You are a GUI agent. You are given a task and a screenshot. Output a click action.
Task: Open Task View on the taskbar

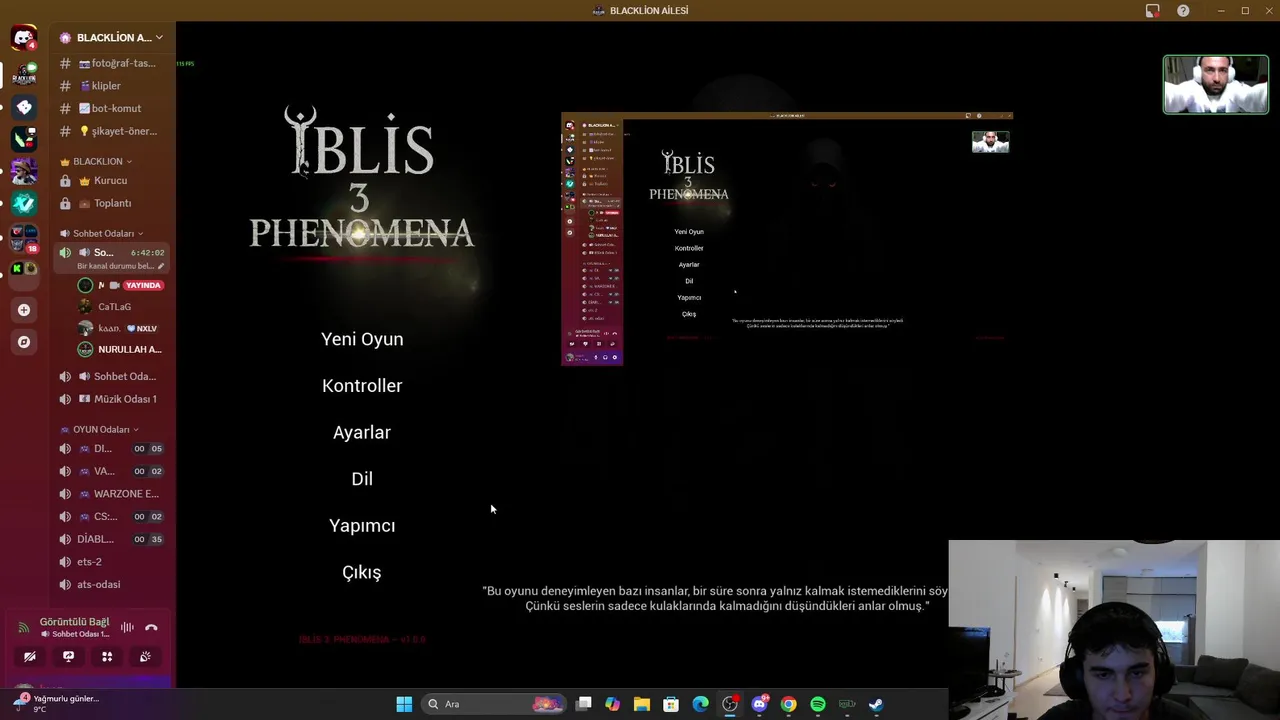coord(584,704)
